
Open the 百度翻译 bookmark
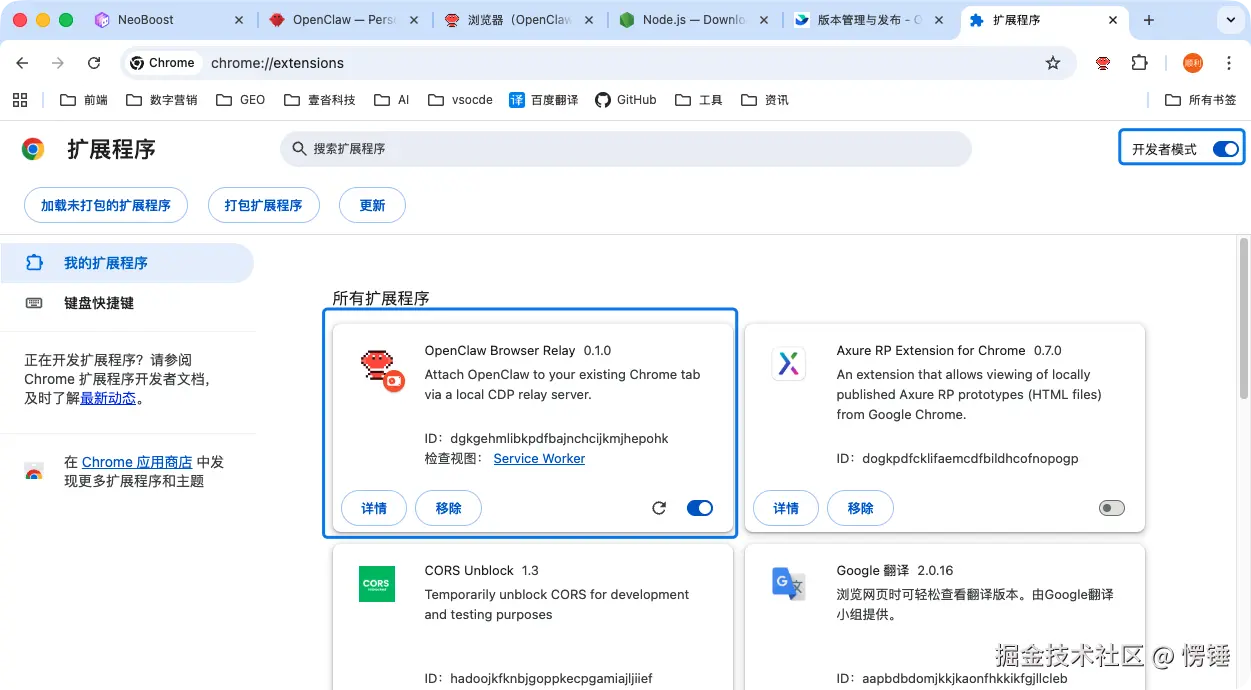[x=544, y=100]
